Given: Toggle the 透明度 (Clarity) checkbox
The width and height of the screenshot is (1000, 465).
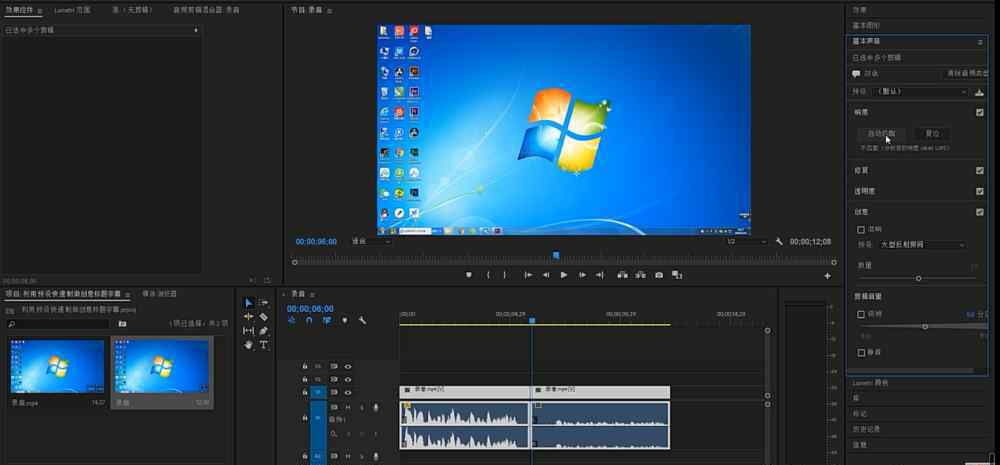Looking at the screenshot, I should point(980,191).
